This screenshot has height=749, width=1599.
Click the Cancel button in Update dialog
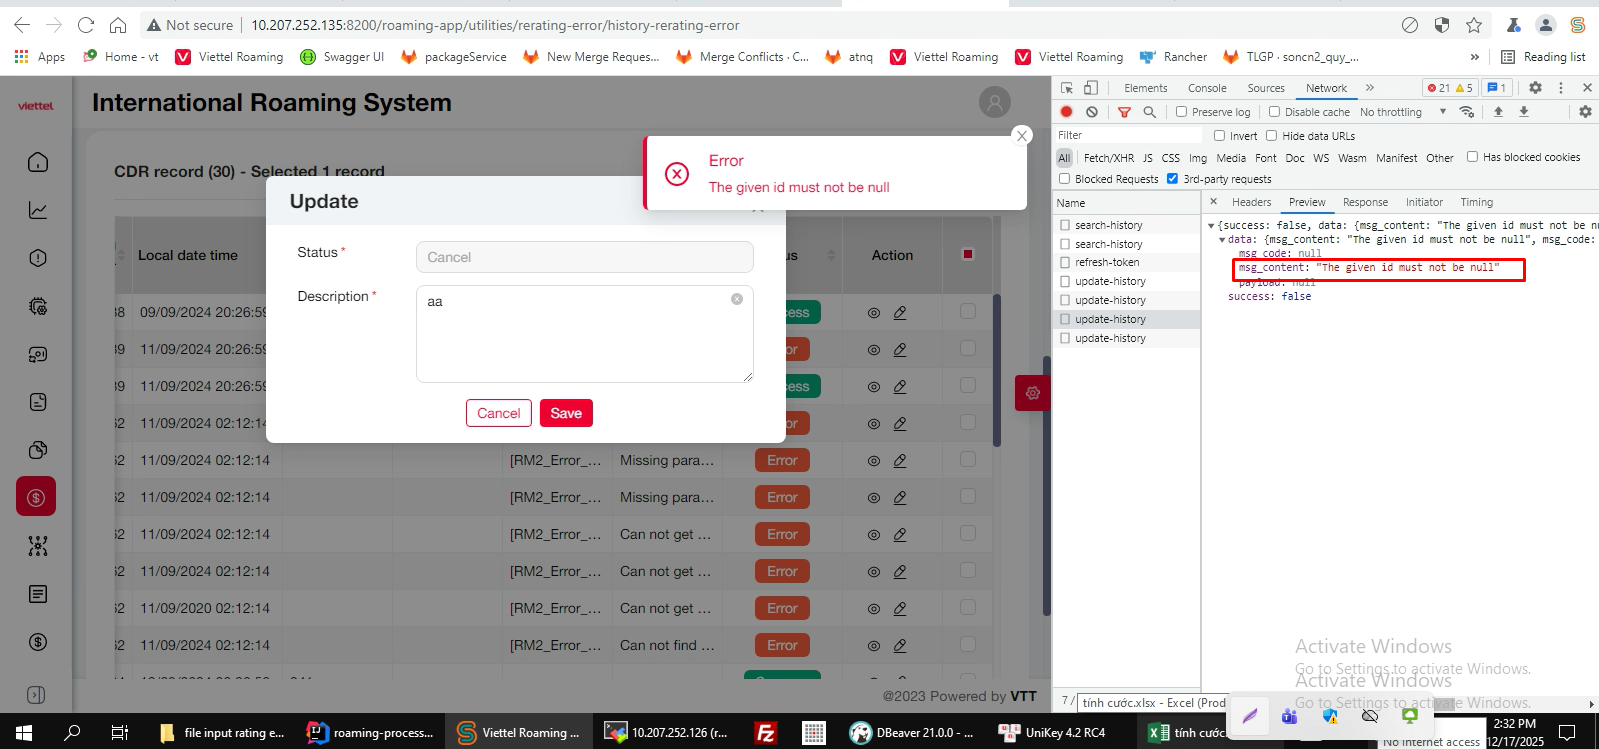[x=498, y=413]
